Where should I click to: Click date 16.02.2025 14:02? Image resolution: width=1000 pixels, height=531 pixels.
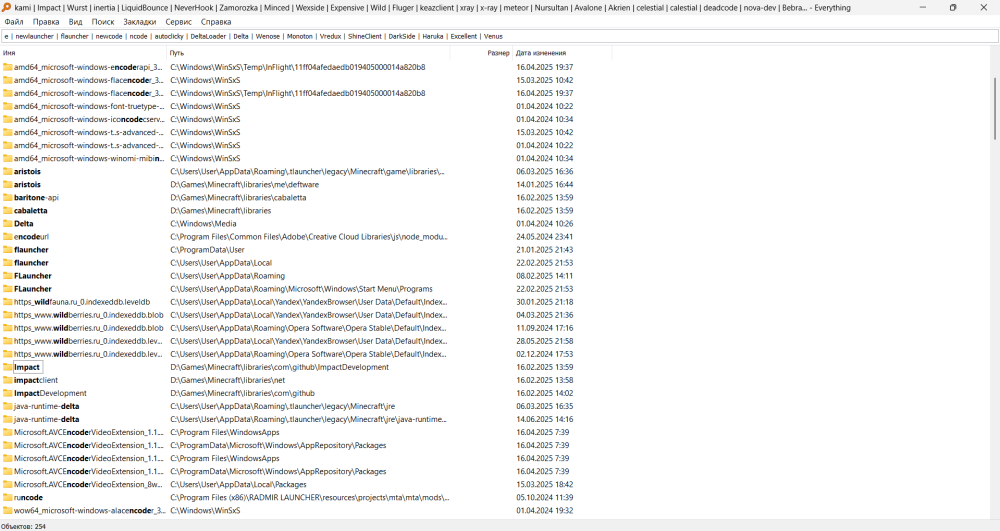coord(545,393)
